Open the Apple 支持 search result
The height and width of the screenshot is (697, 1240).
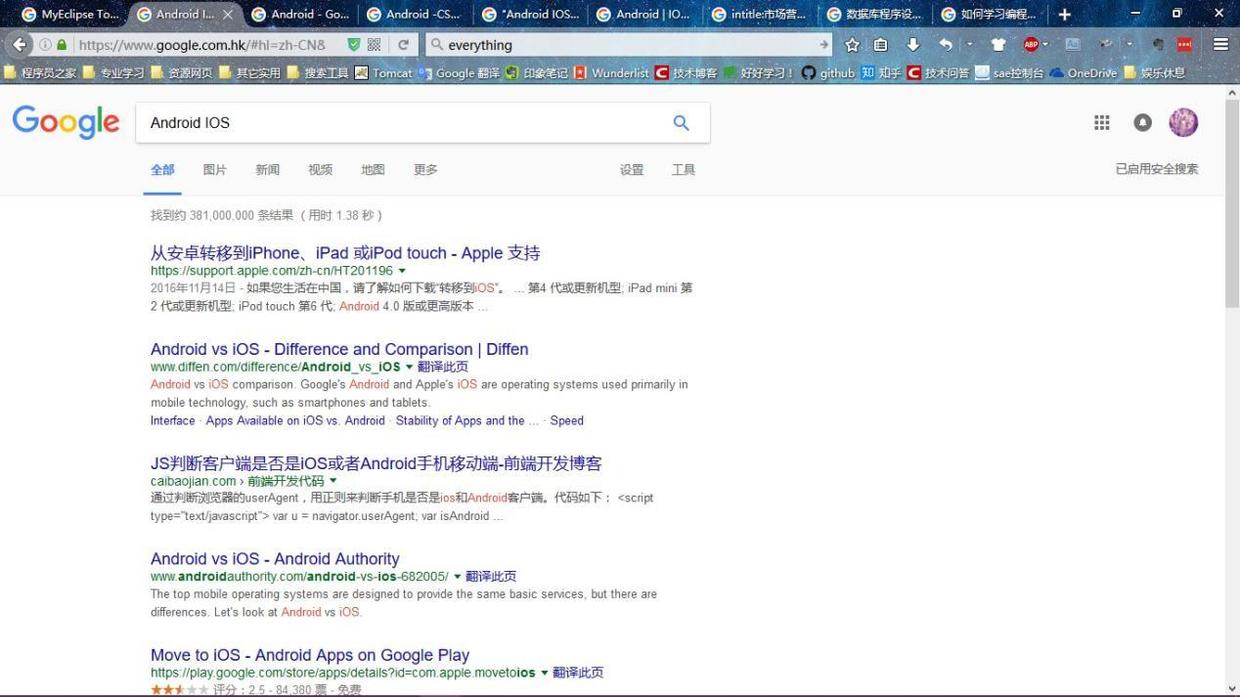click(x=345, y=253)
